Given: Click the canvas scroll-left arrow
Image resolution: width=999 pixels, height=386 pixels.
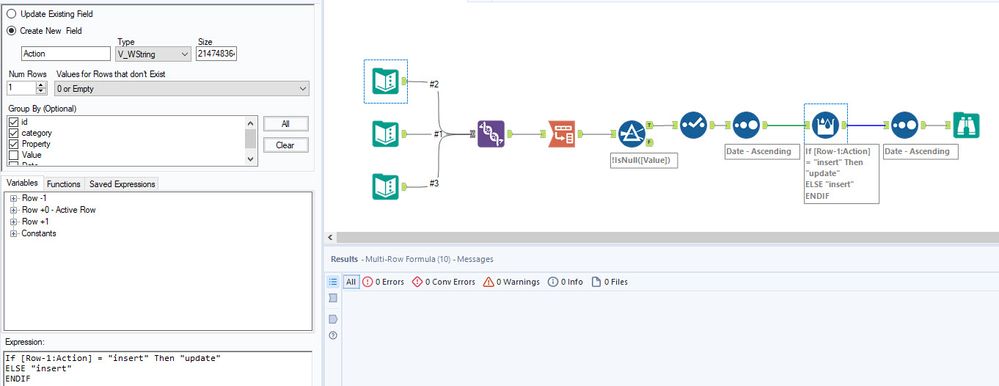Looking at the screenshot, I should click(x=329, y=237).
